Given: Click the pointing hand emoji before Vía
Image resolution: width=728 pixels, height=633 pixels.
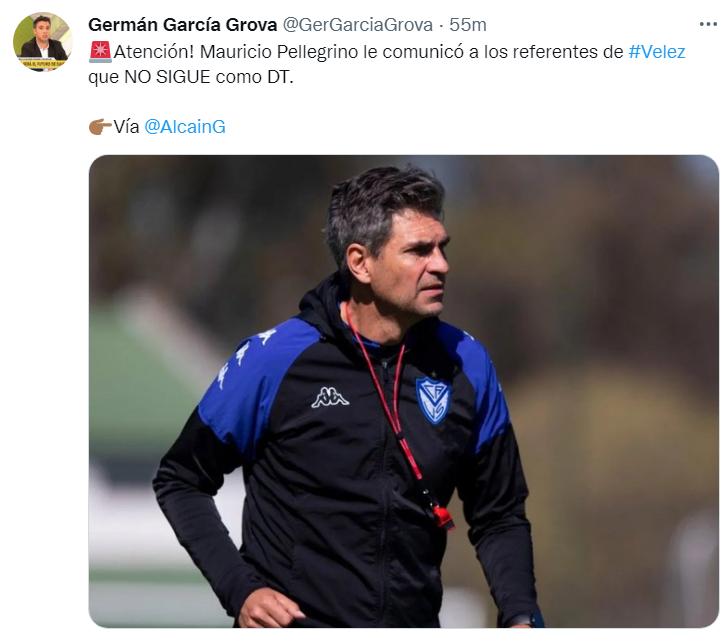Looking at the screenshot, I should [x=100, y=126].
